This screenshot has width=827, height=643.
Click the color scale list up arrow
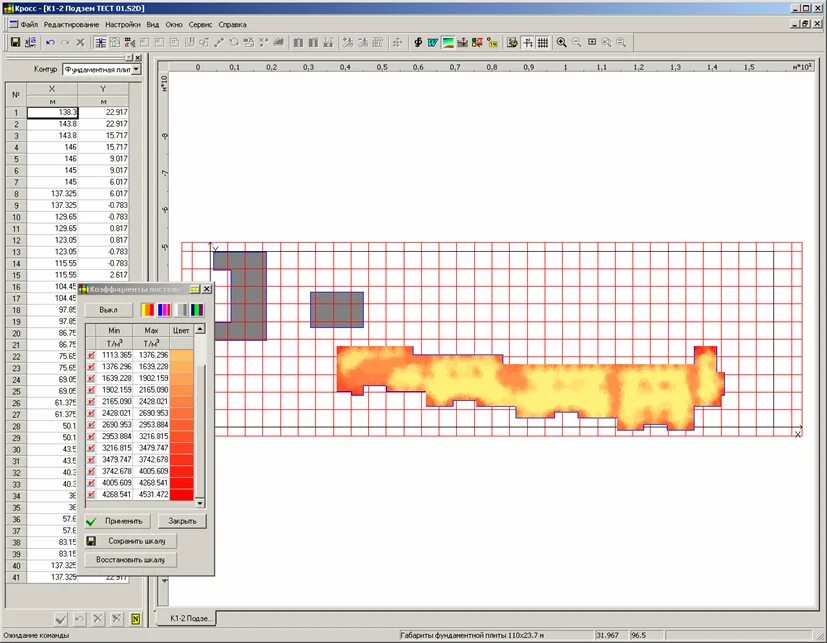200,329
